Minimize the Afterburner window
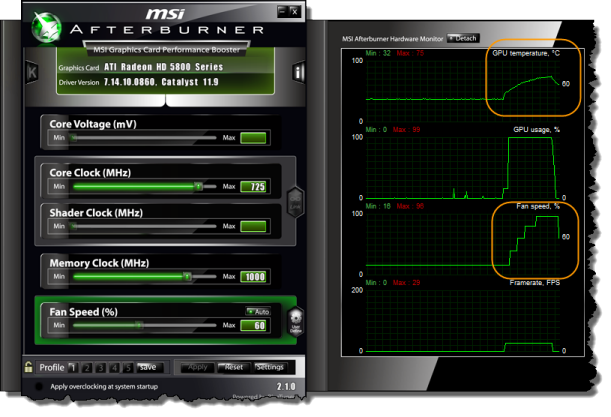The image size is (611, 417). pyautogui.click(x=282, y=12)
